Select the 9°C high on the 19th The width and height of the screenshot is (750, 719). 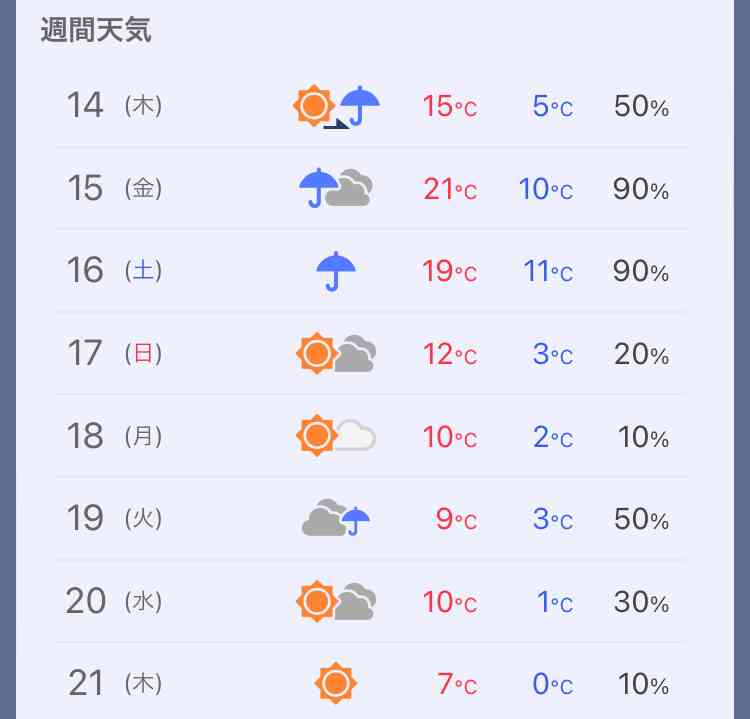click(456, 520)
